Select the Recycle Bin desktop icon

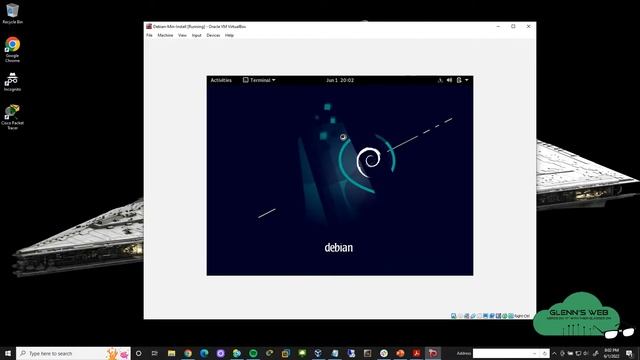[12, 13]
